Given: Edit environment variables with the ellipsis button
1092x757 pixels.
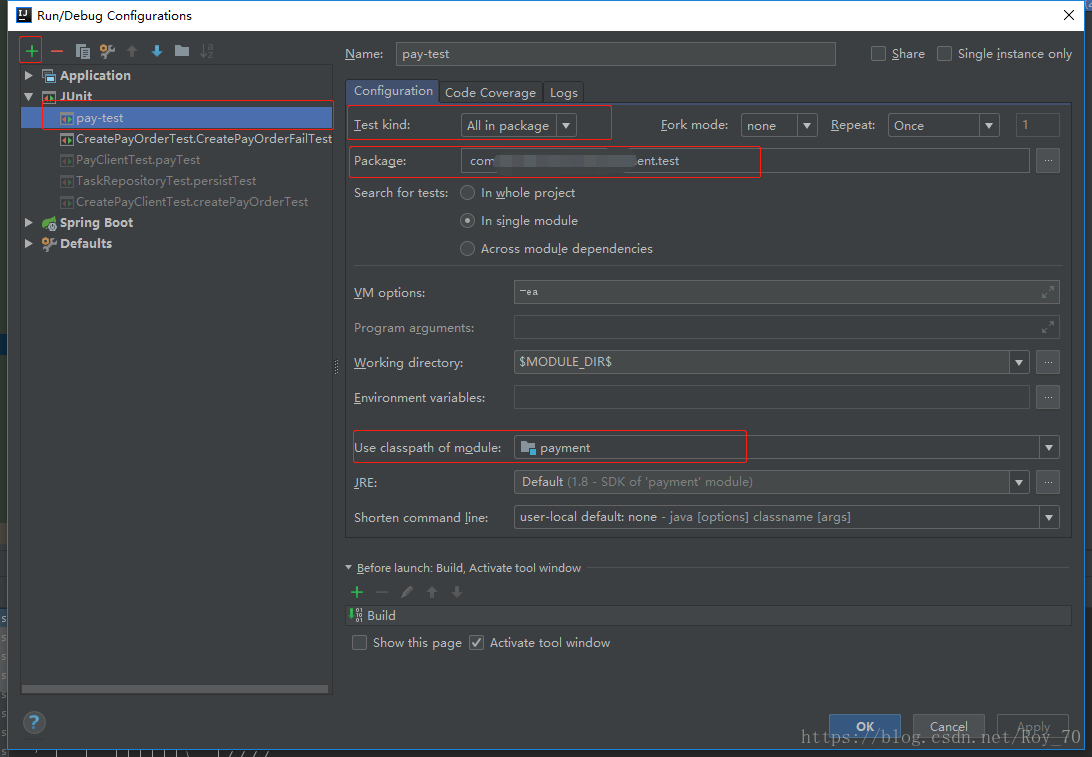Looking at the screenshot, I should [x=1048, y=397].
